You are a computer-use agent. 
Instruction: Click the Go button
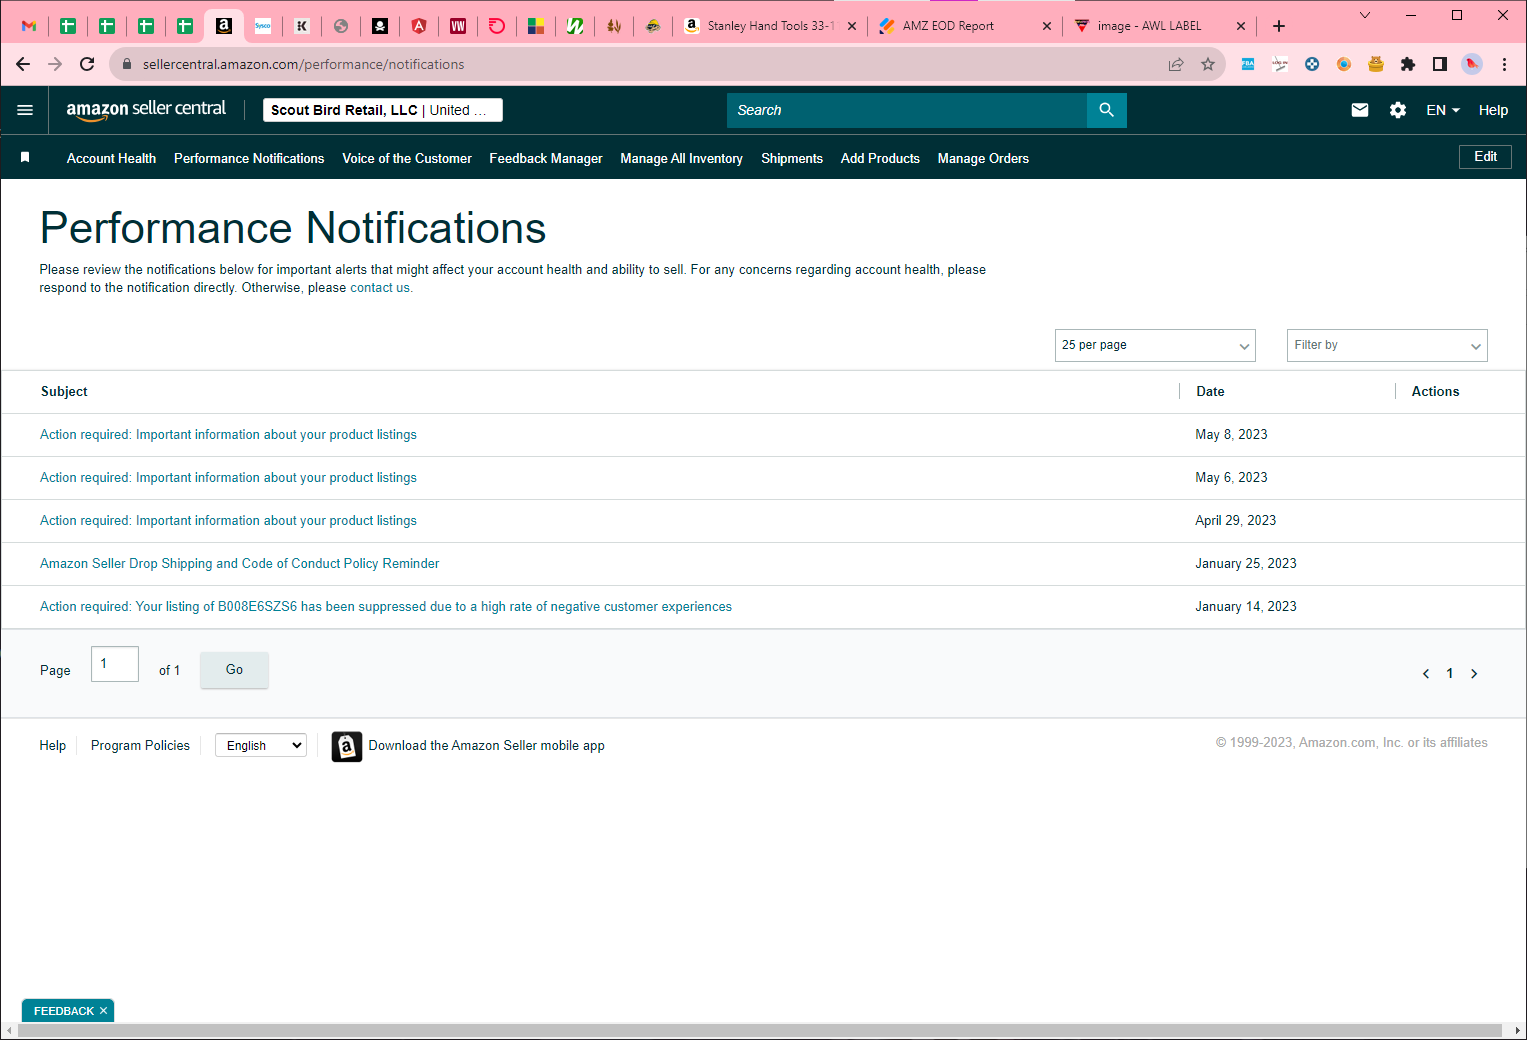pos(234,670)
